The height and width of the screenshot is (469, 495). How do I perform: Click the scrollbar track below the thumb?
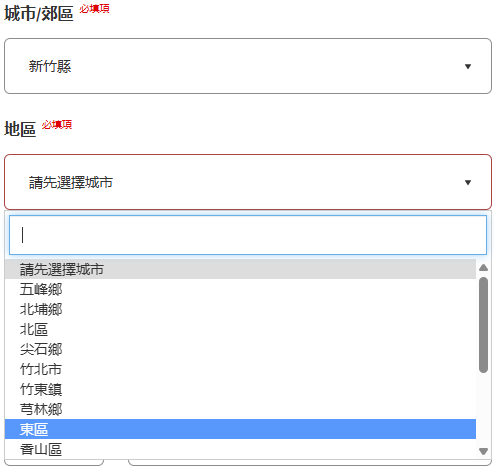click(483, 409)
